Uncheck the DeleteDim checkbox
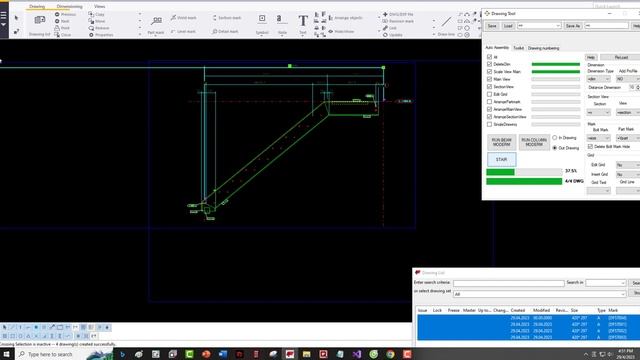 pos(489,64)
